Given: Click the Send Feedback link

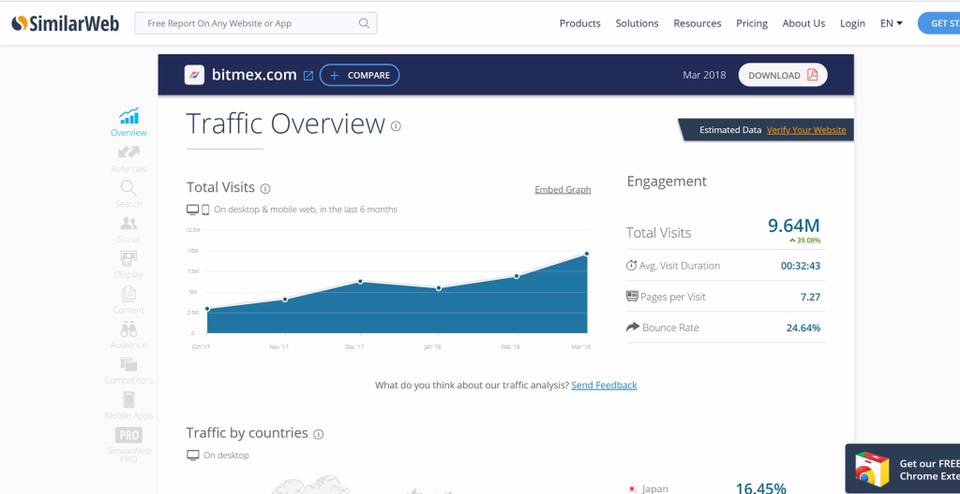Looking at the screenshot, I should pos(604,385).
